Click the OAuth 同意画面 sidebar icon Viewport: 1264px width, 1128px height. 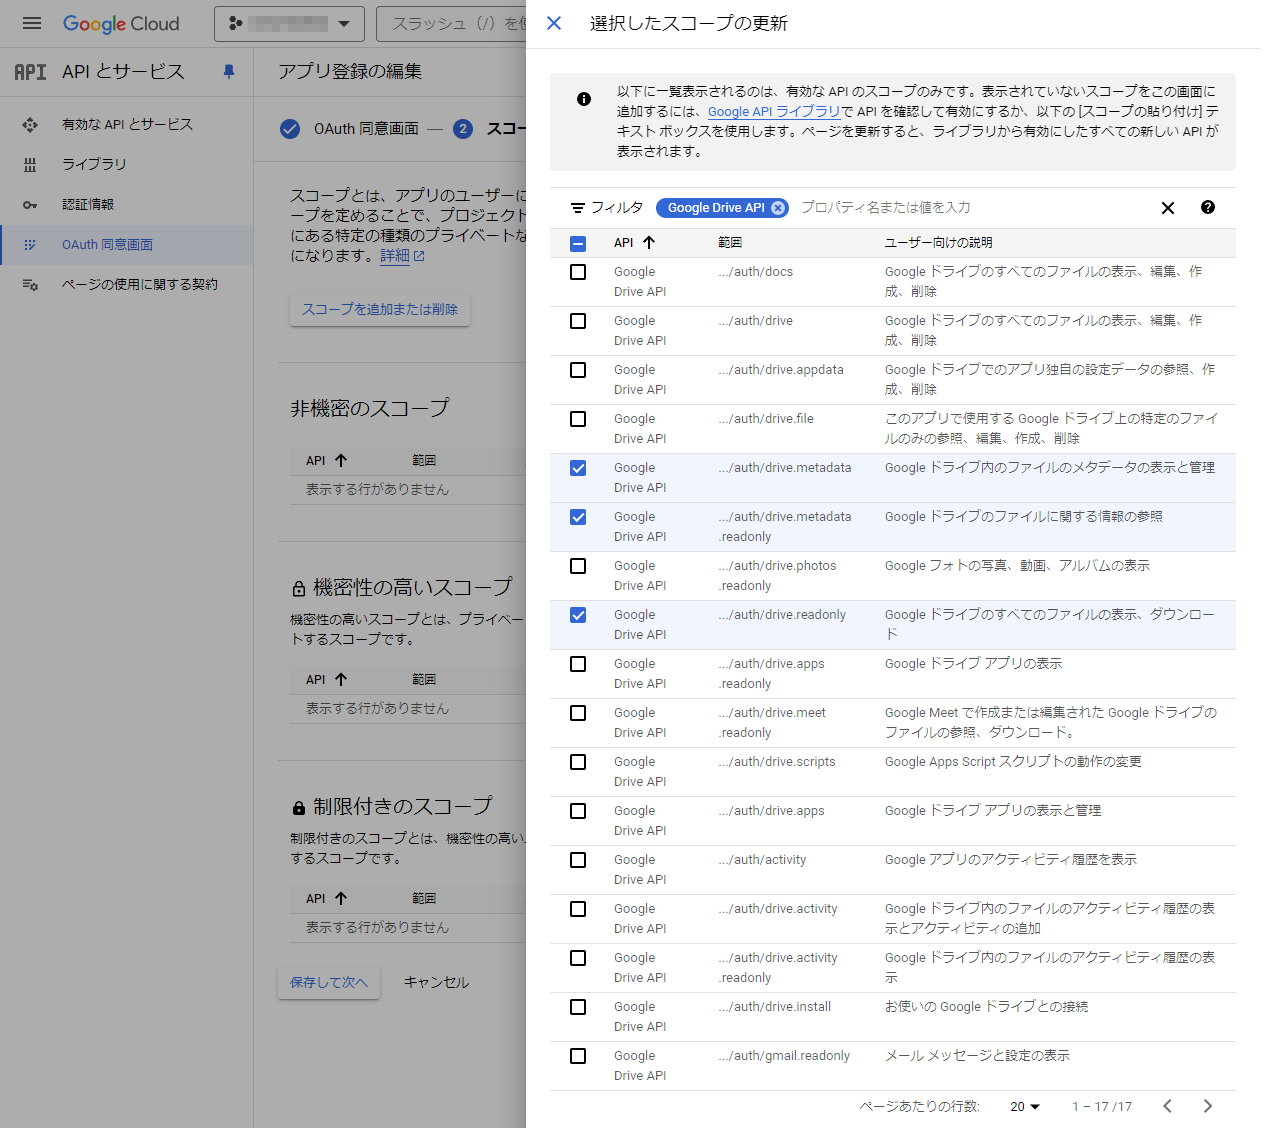pyautogui.click(x=30, y=244)
